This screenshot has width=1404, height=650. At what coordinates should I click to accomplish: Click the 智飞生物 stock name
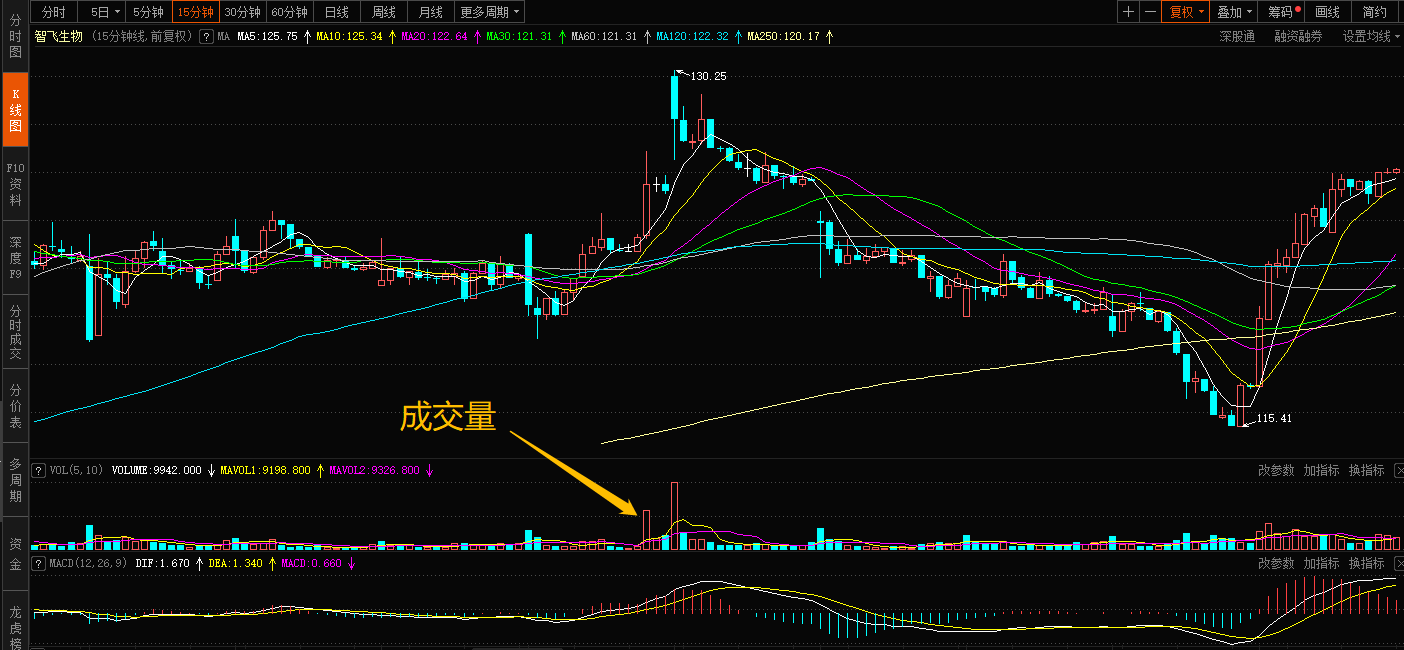point(59,36)
